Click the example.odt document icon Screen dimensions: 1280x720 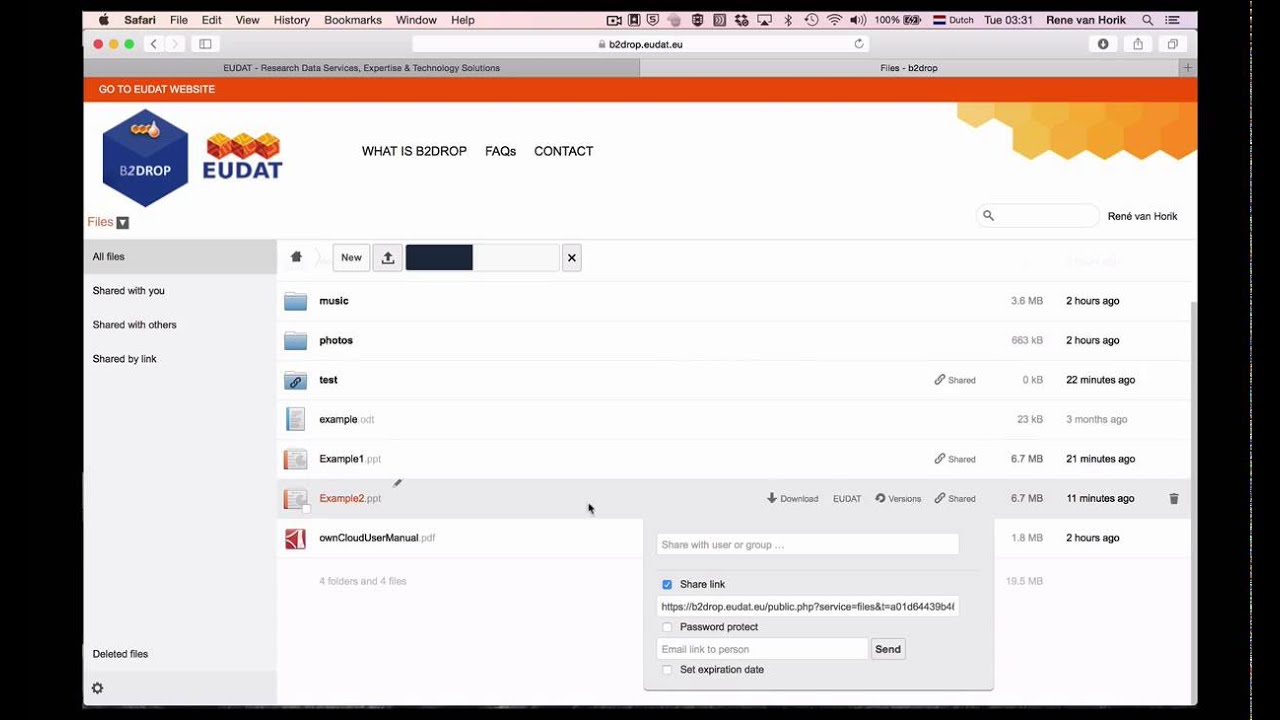pos(295,420)
